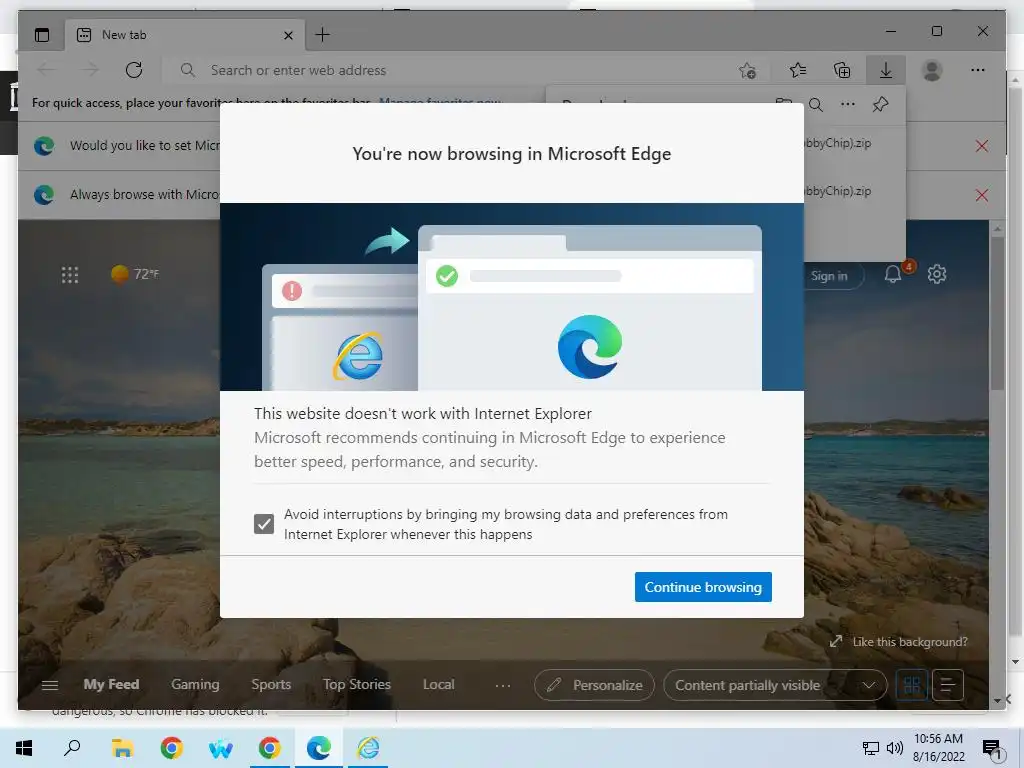The width and height of the screenshot is (1024, 768).
Task: Click the page vertical scrollbar
Action: (997, 313)
